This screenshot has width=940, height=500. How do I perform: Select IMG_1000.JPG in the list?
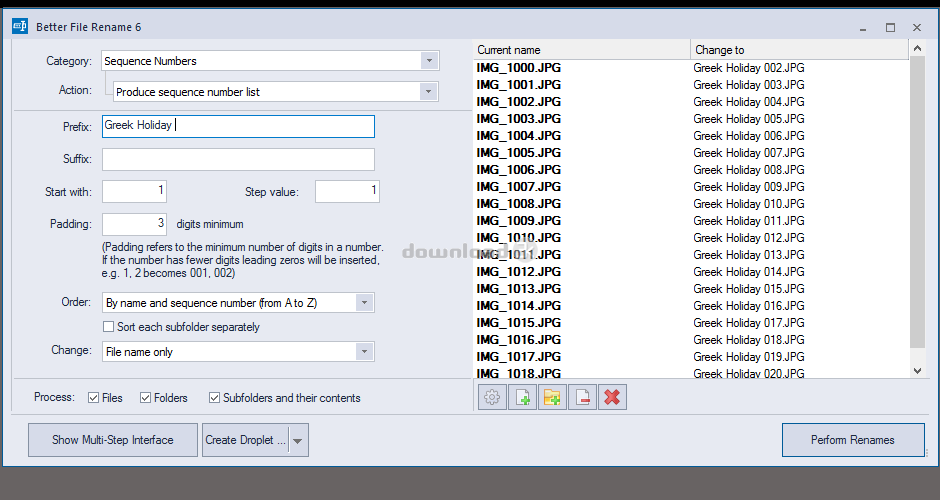click(x=519, y=68)
